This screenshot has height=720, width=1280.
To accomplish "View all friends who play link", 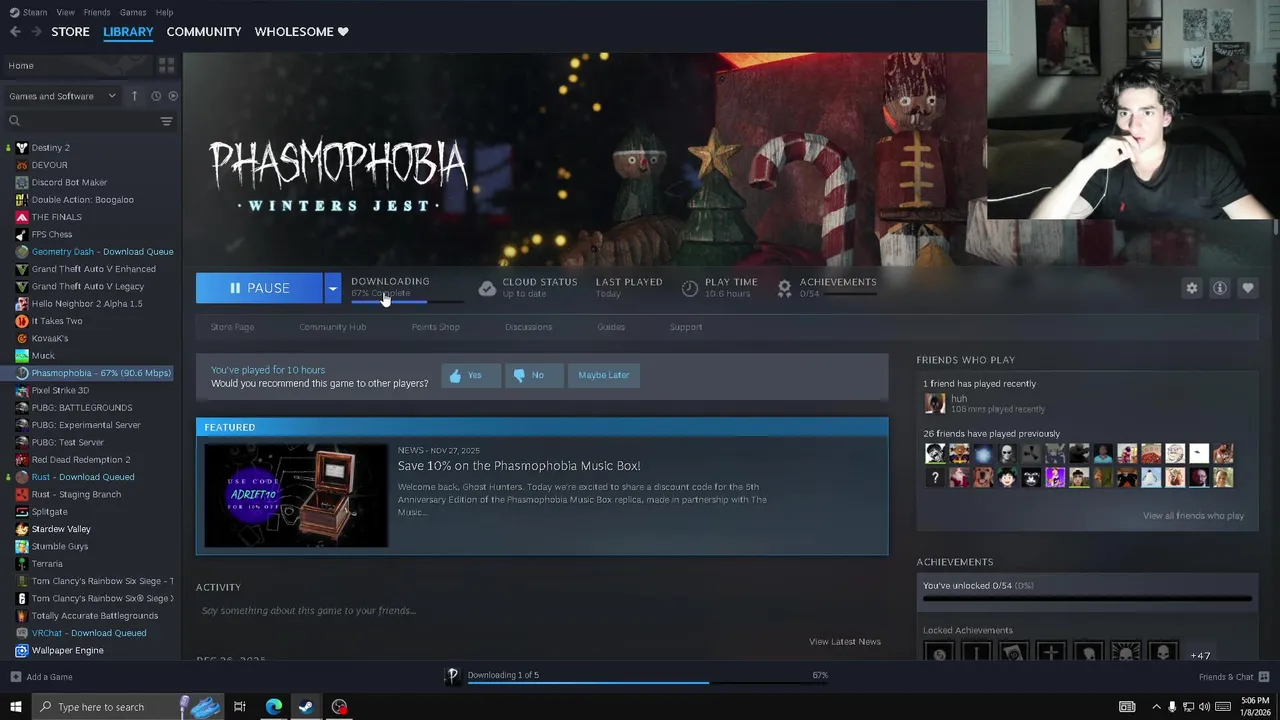I will click(1193, 516).
